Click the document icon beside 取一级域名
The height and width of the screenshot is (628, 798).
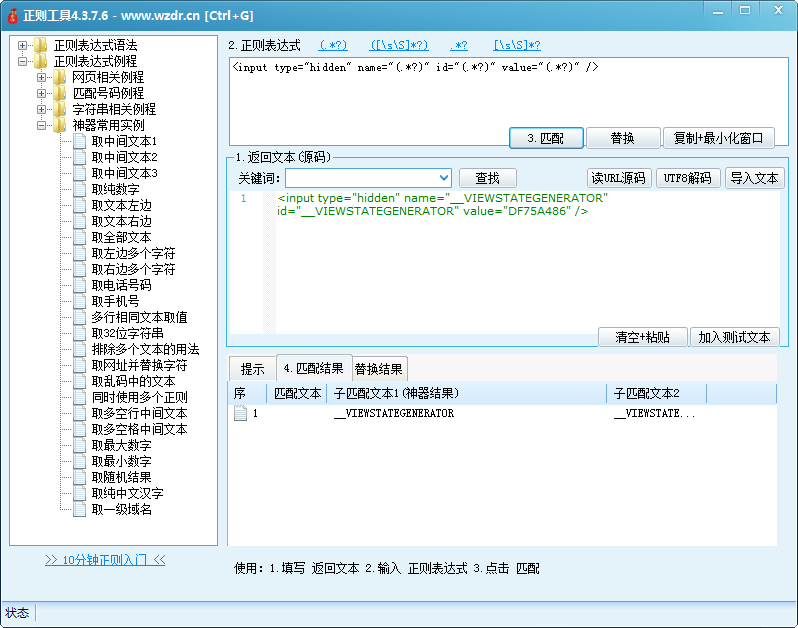coord(79,509)
